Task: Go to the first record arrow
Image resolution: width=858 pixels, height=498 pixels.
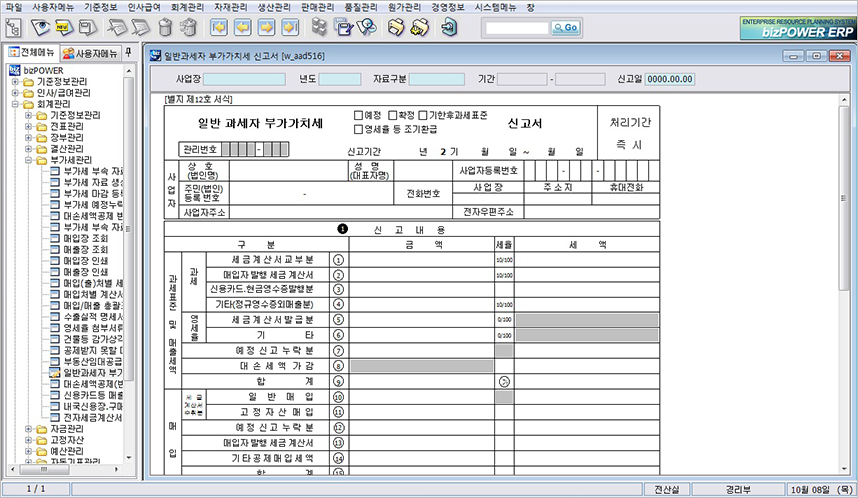Action: (x=219, y=27)
